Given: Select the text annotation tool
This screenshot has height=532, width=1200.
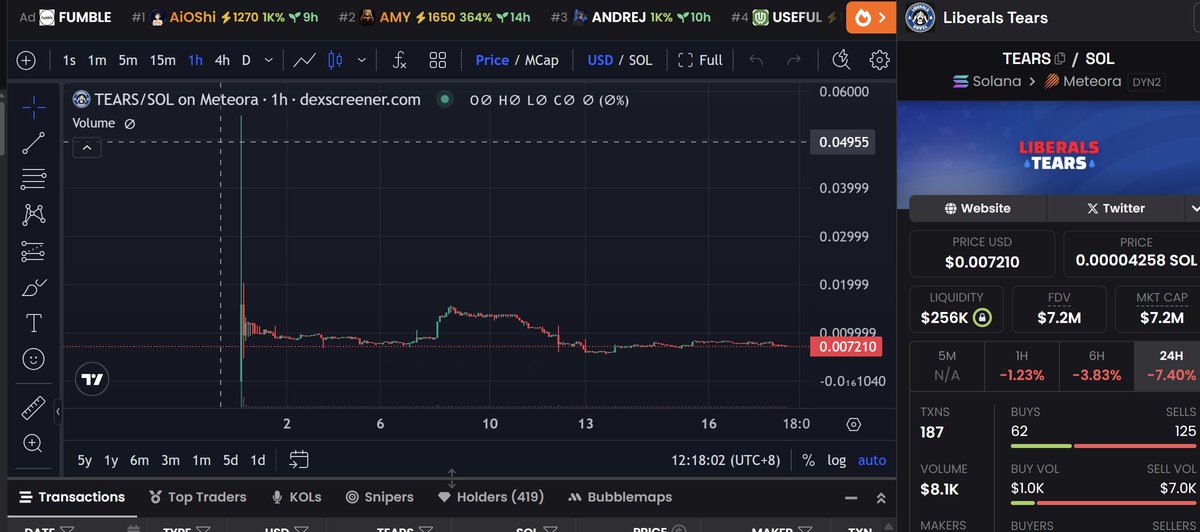Looking at the screenshot, I should tap(33, 323).
